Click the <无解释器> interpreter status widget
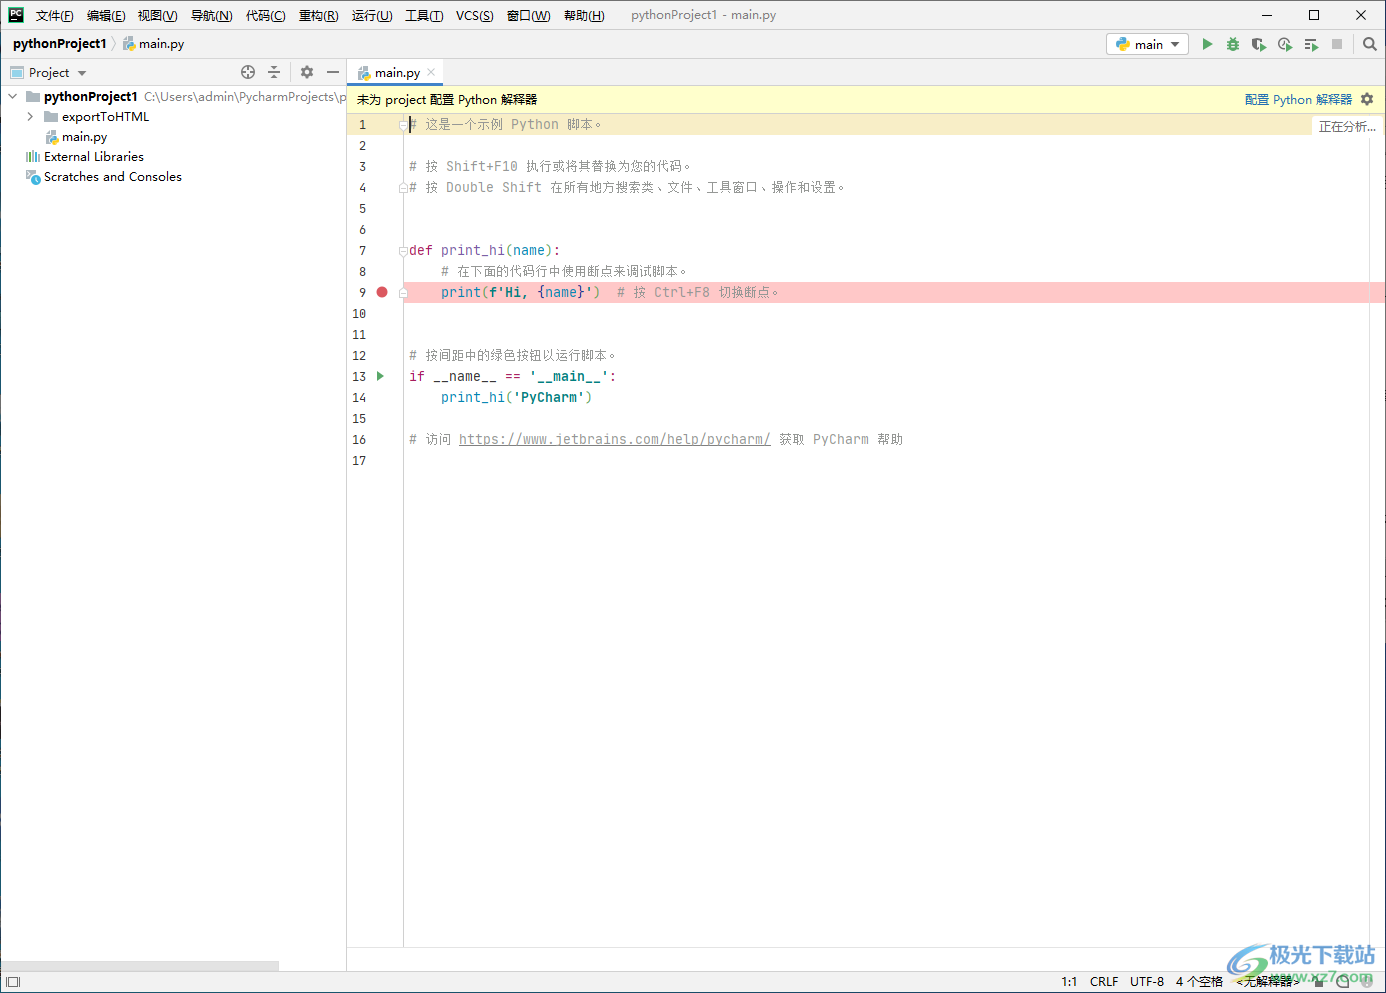This screenshot has height=993, width=1386. (1266, 982)
